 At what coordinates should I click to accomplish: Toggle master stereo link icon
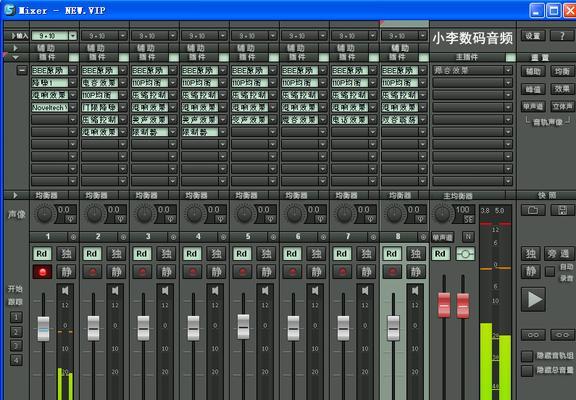[465, 254]
